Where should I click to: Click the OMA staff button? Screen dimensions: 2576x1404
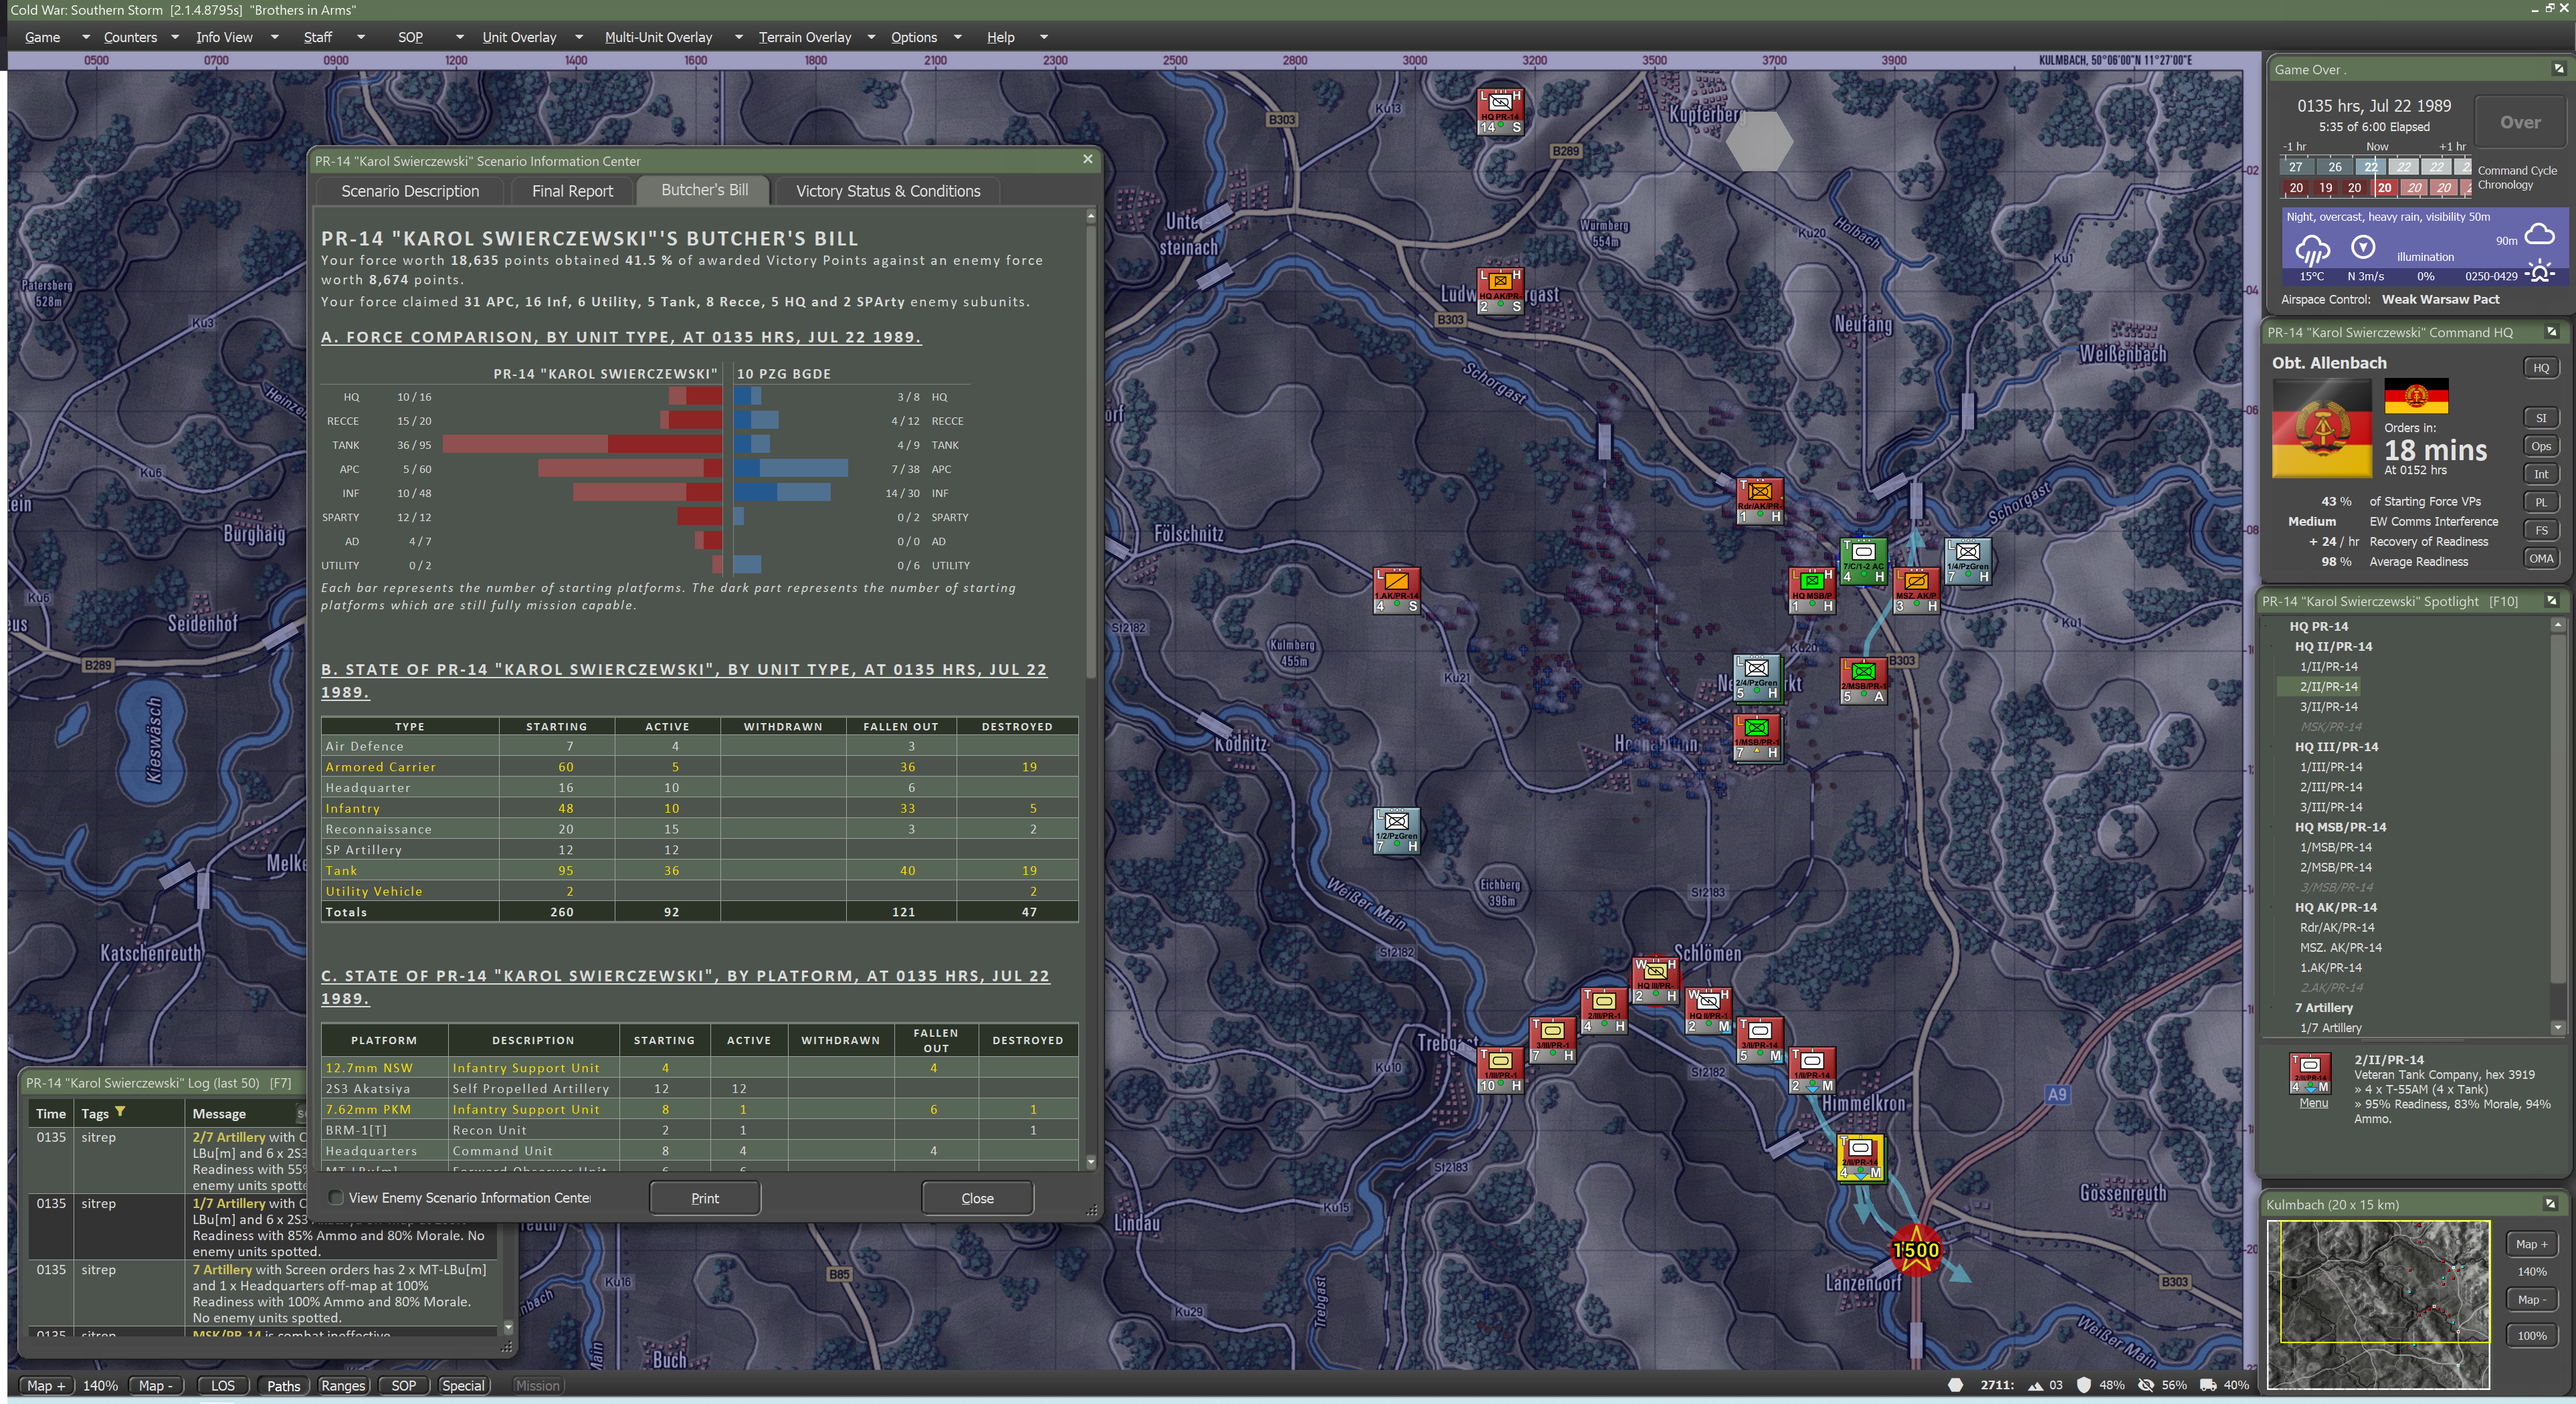click(x=2541, y=559)
